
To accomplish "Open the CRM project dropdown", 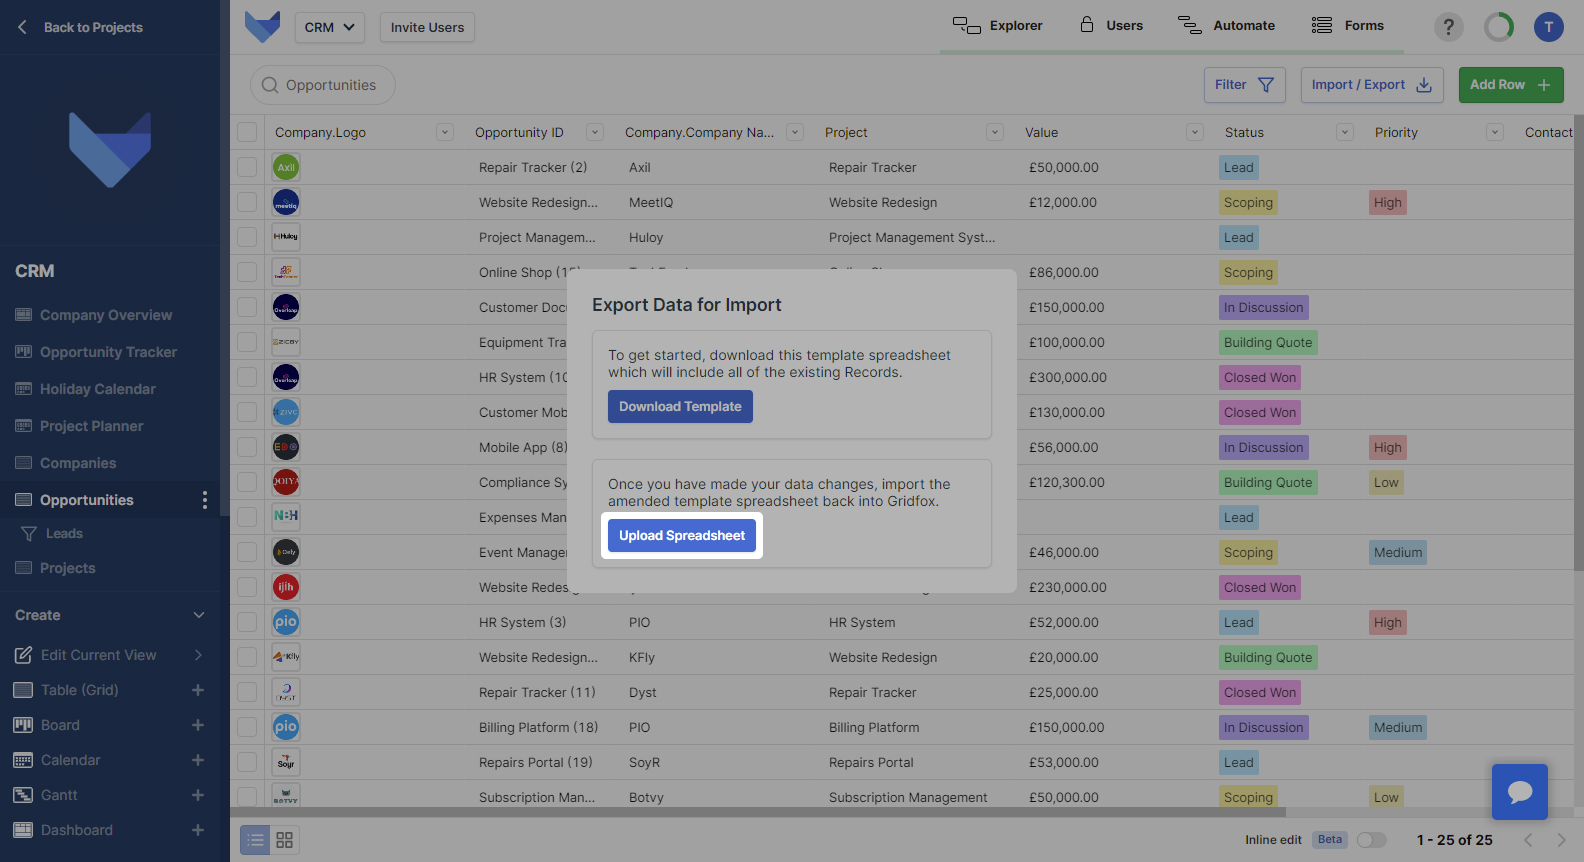I will pyautogui.click(x=329, y=27).
